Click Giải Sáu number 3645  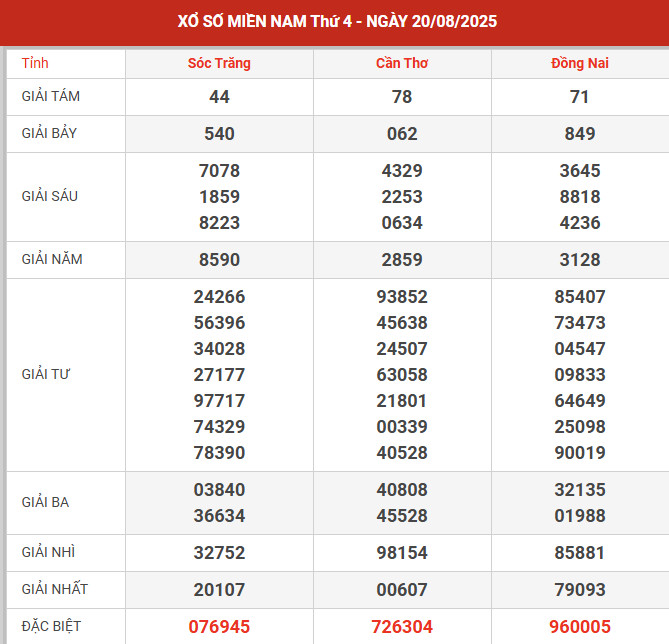(x=580, y=171)
